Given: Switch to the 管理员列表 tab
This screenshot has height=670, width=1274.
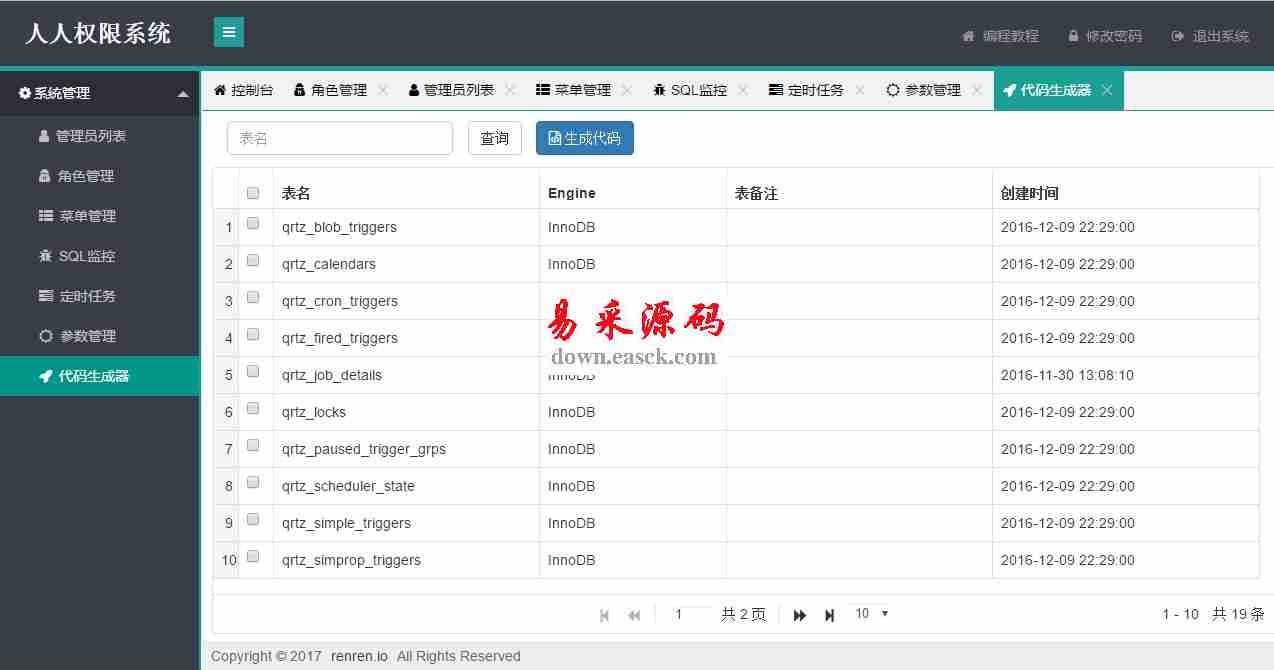Looking at the screenshot, I should click(x=451, y=90).
